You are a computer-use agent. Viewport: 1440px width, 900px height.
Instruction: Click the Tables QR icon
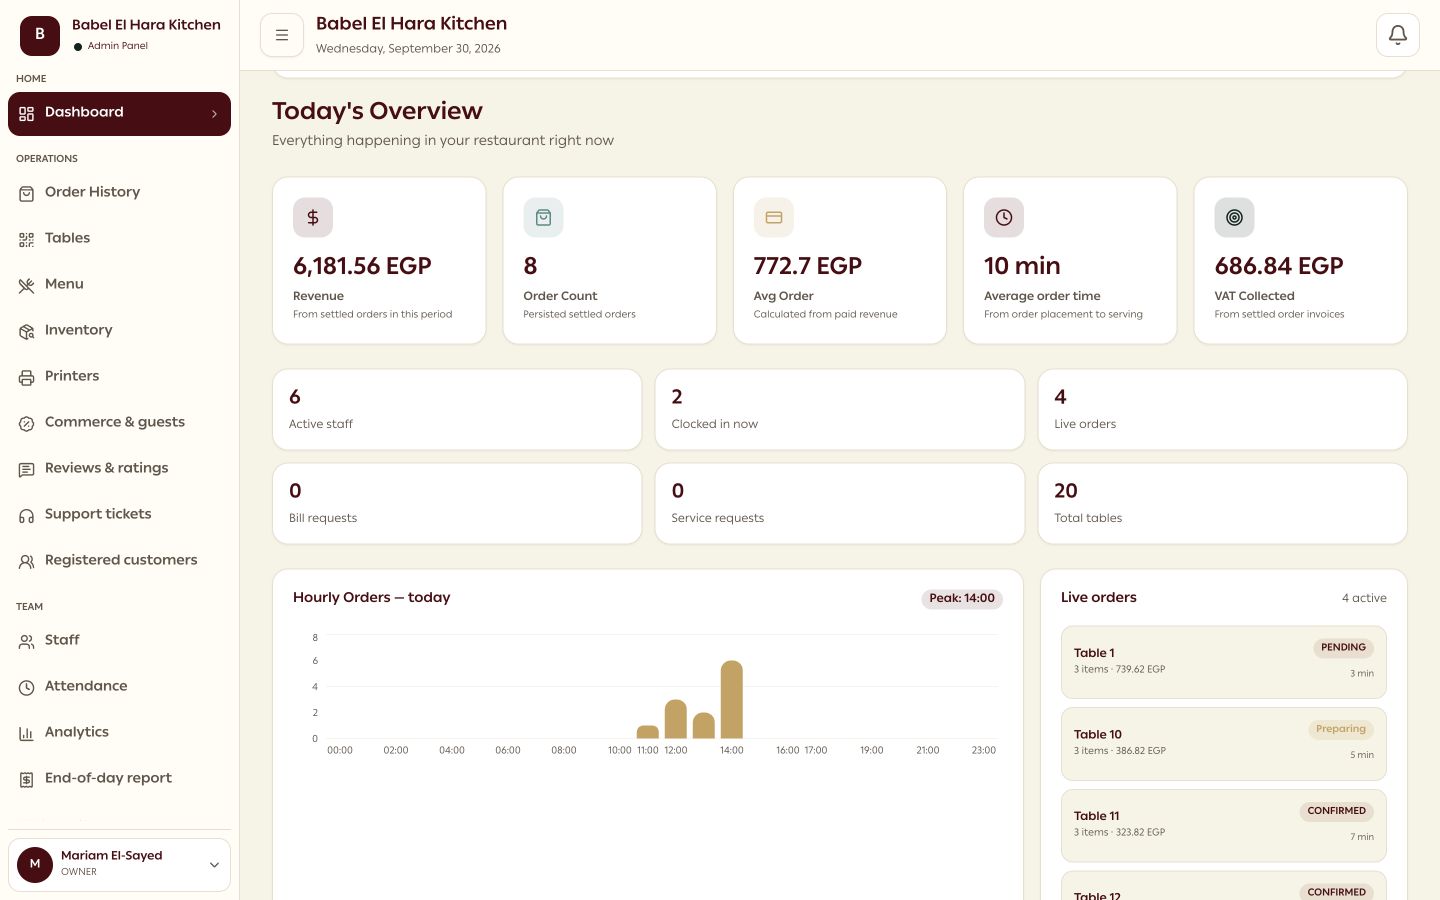coord(27,240)
